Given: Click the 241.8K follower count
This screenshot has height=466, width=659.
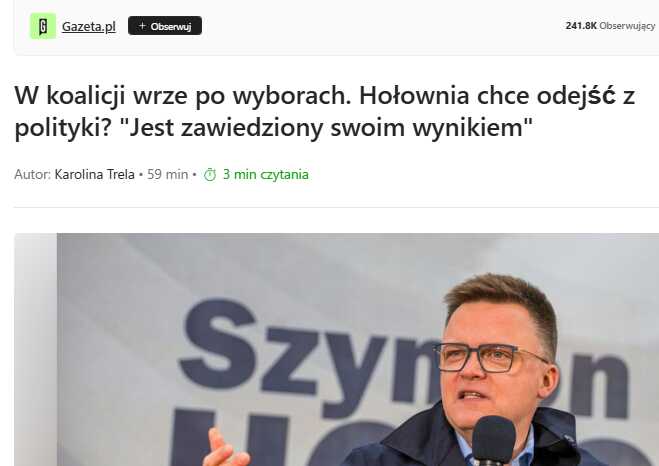Looking at the screenshot, I should click(581, 26).
